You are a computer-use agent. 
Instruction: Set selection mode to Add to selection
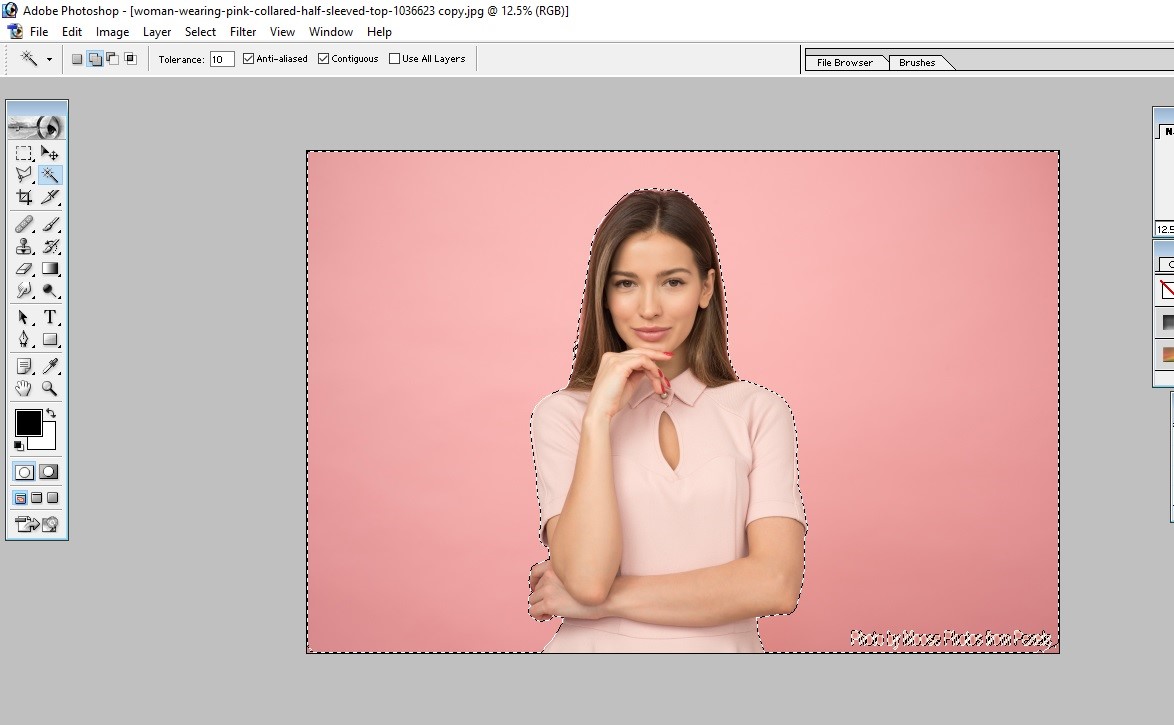(x=95, y=58)
